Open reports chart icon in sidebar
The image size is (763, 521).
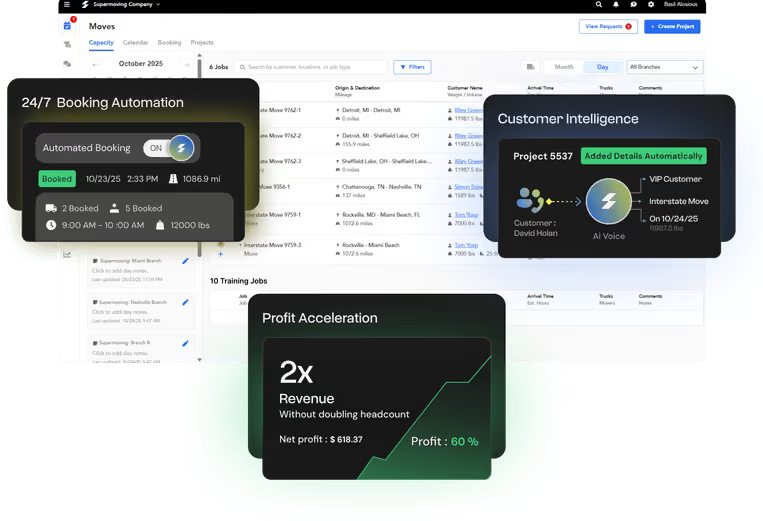(x=67, y=254)
